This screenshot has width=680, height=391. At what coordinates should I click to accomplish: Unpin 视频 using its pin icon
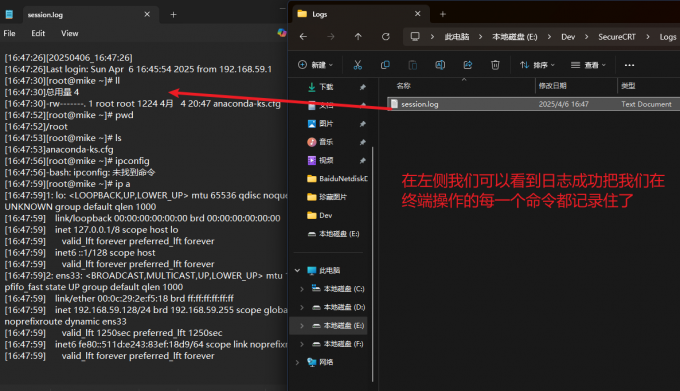tap(363, 161)
